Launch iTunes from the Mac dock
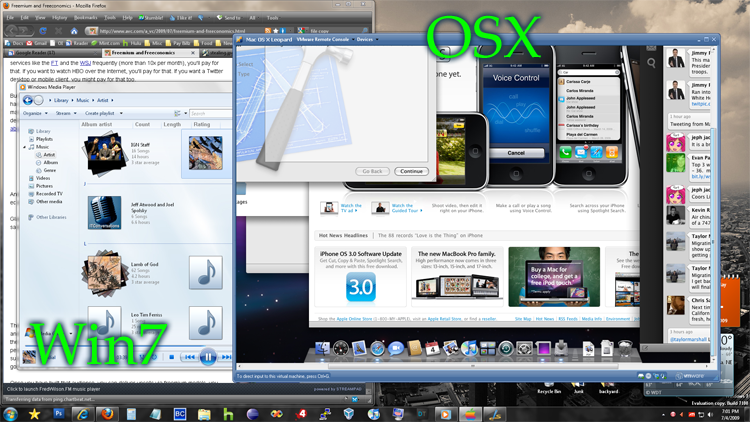Screen dimensions: 750x422 [469, 348]
